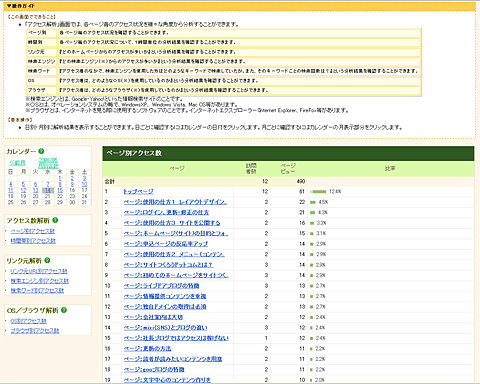Open help icon beside カレンダー heading

click(x=41, y=151)
